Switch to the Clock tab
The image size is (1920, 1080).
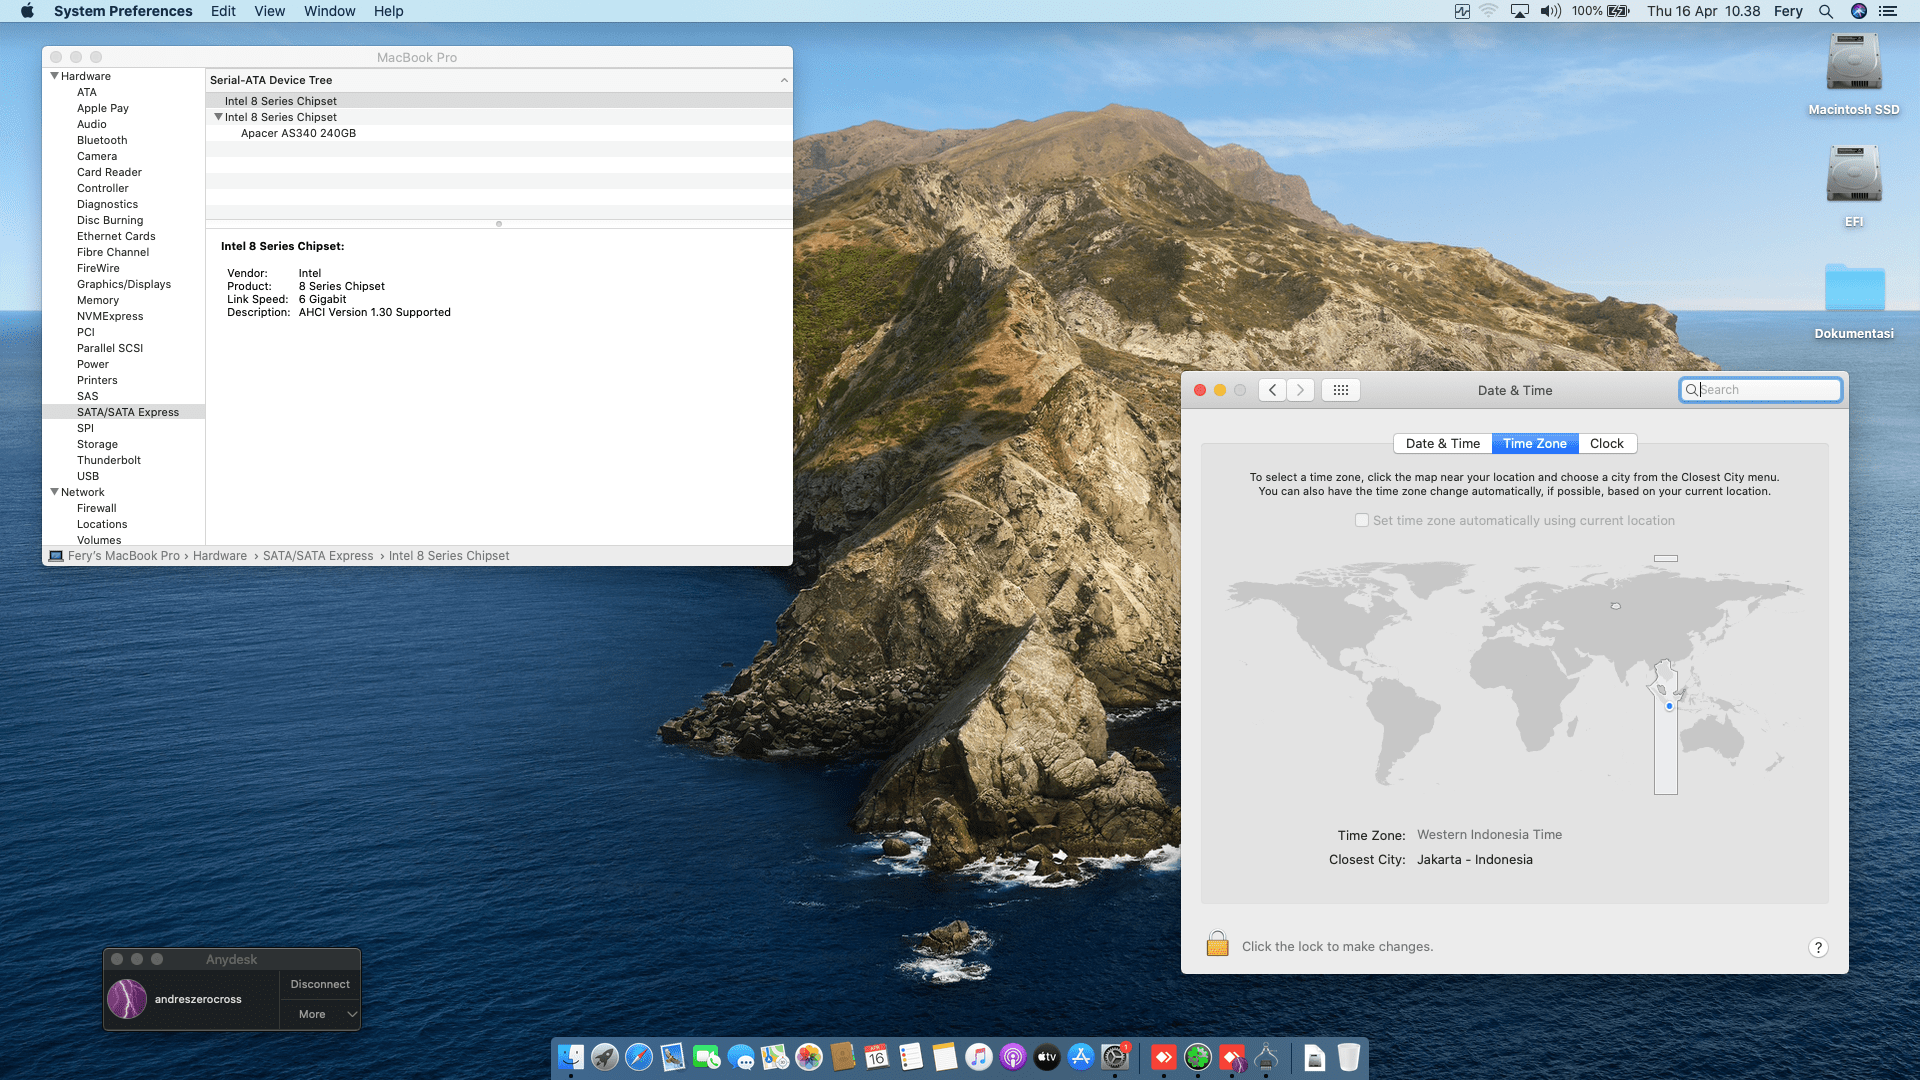coord(1606,443)
